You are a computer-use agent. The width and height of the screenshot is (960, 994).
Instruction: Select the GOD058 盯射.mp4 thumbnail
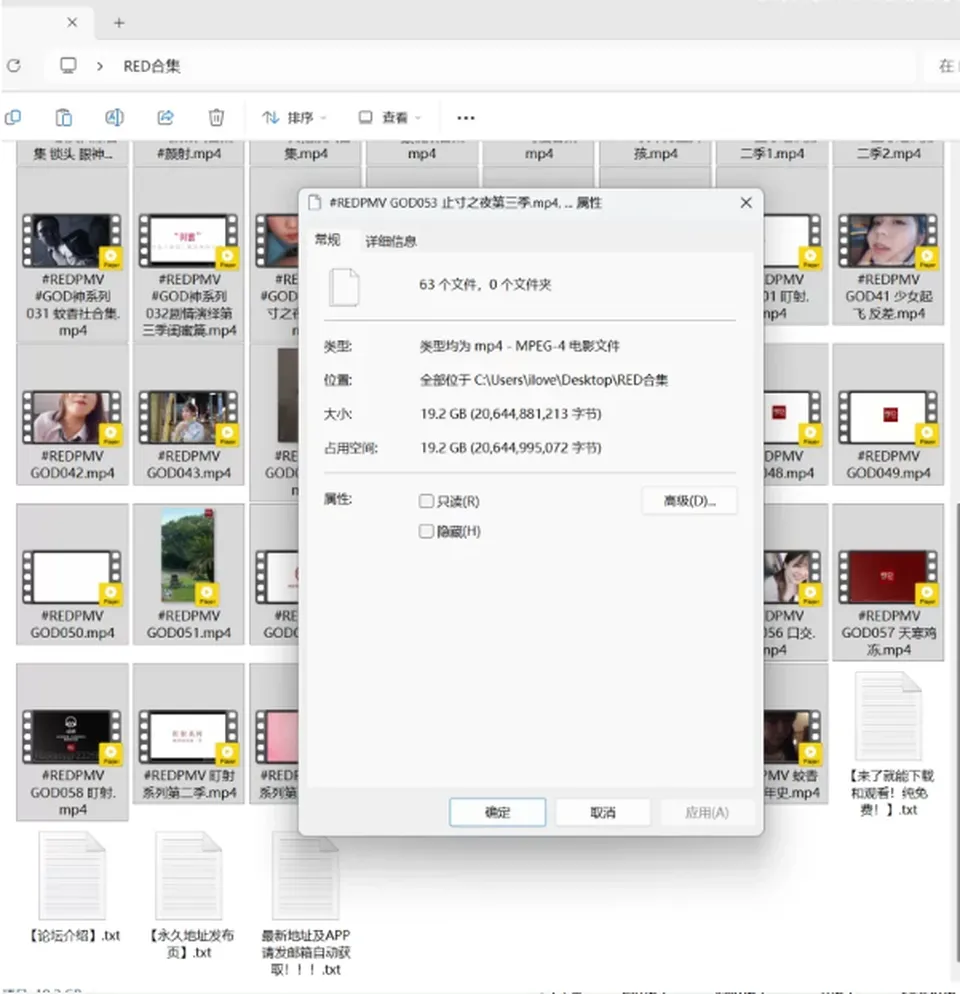(72, 737)
